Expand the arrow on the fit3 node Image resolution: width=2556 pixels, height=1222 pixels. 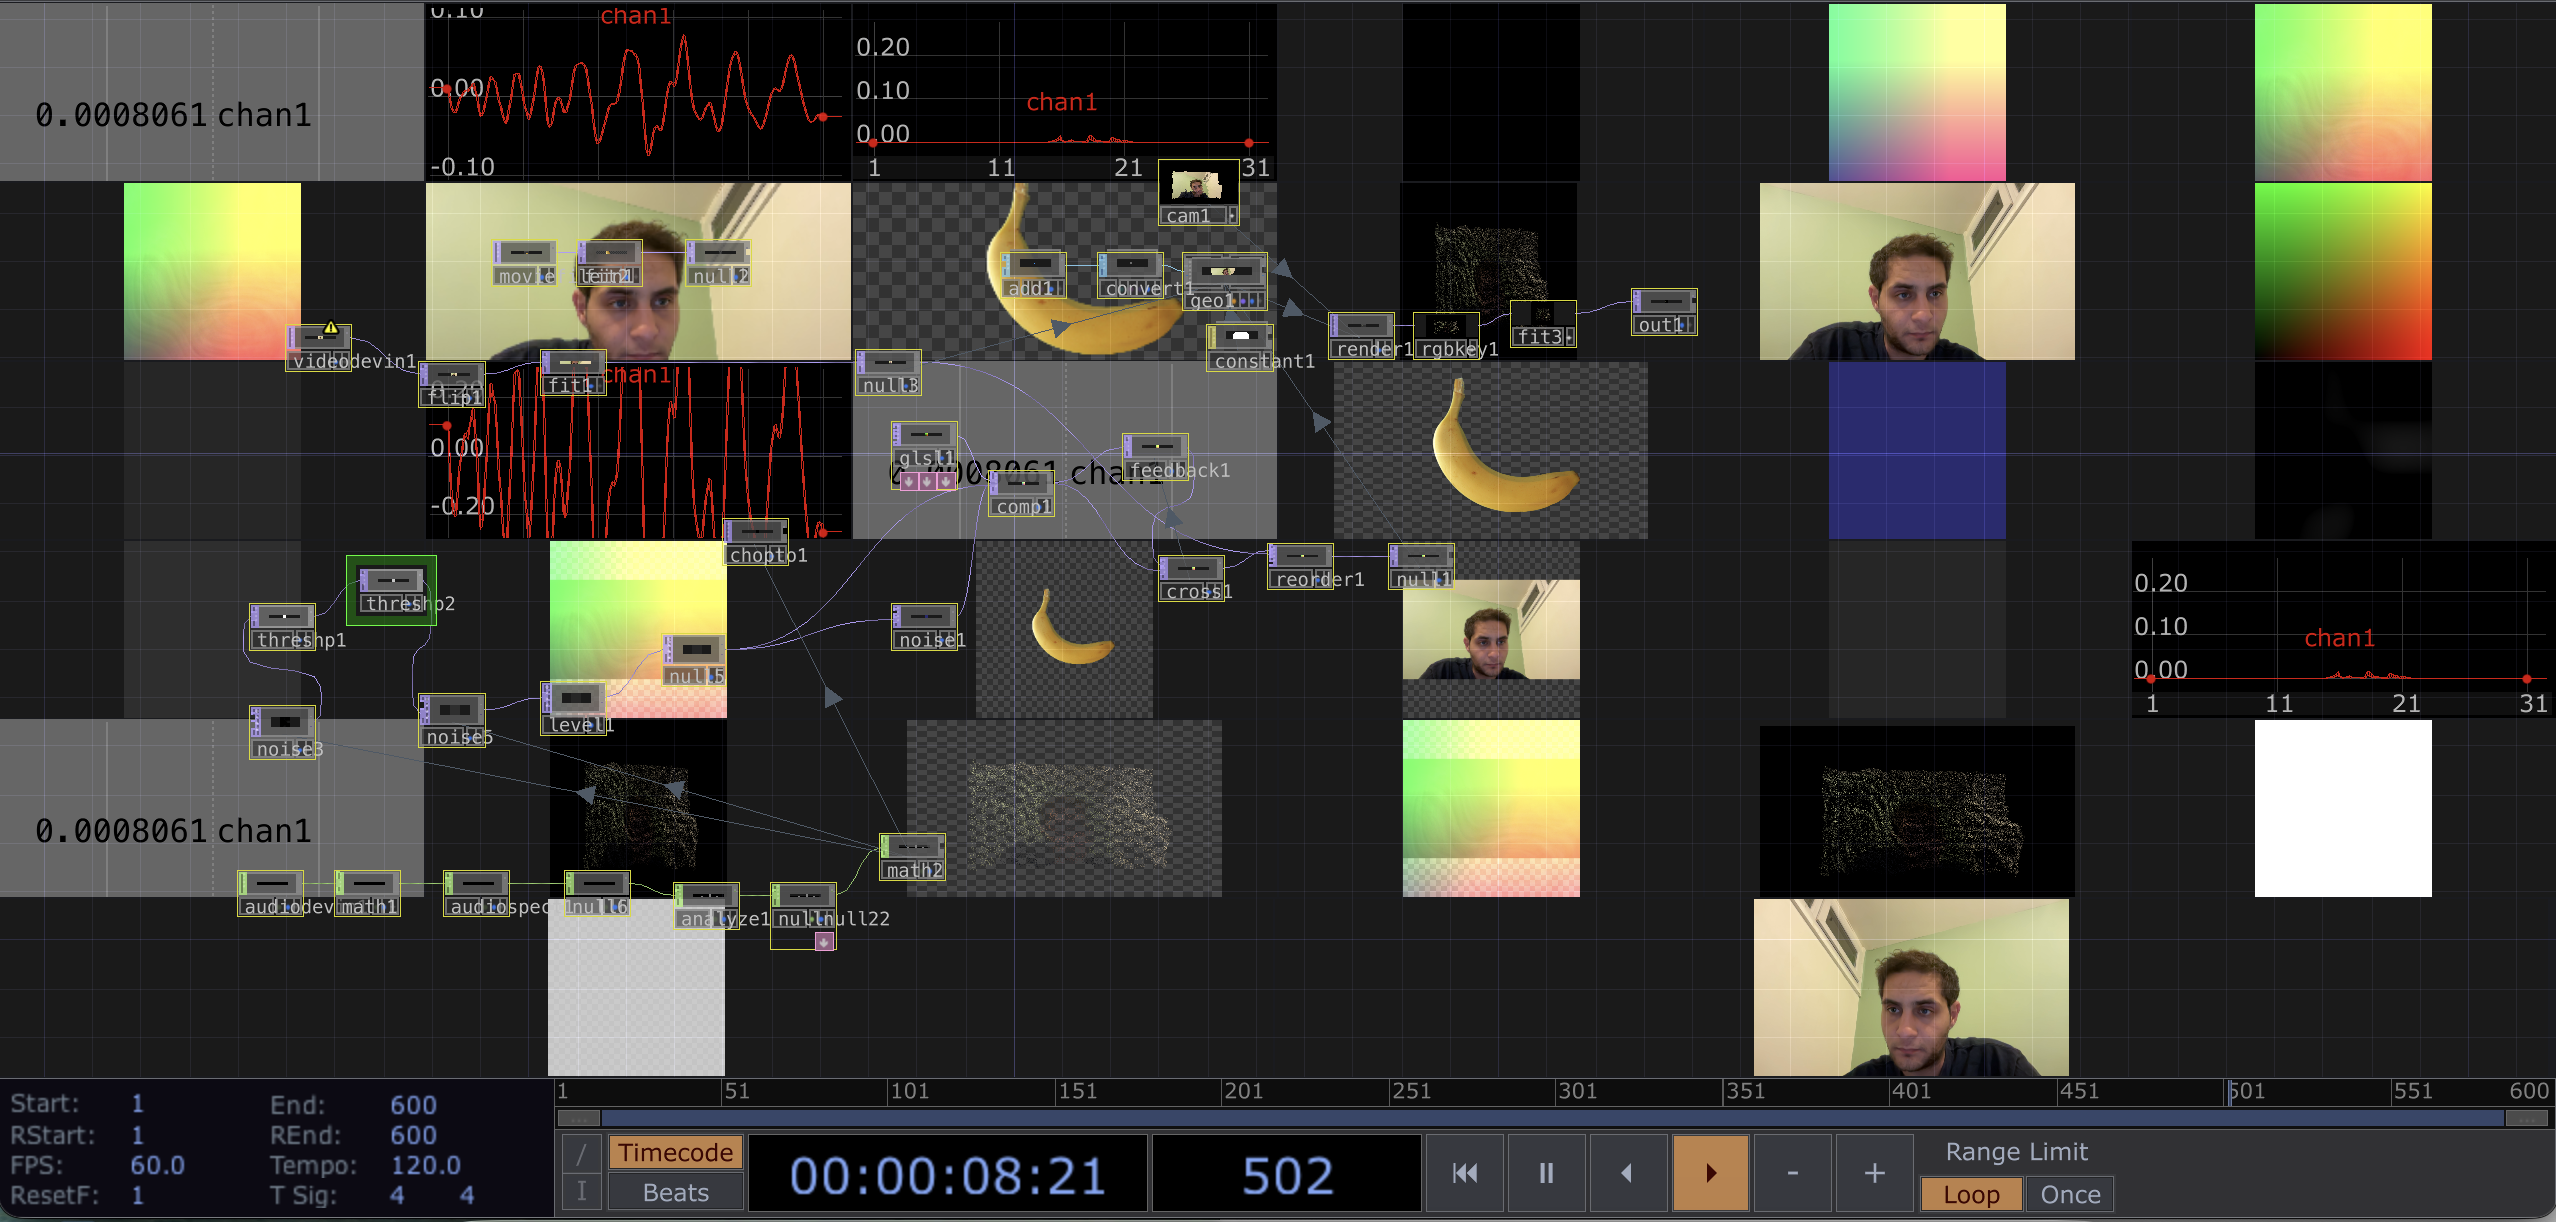point(1569,340)
